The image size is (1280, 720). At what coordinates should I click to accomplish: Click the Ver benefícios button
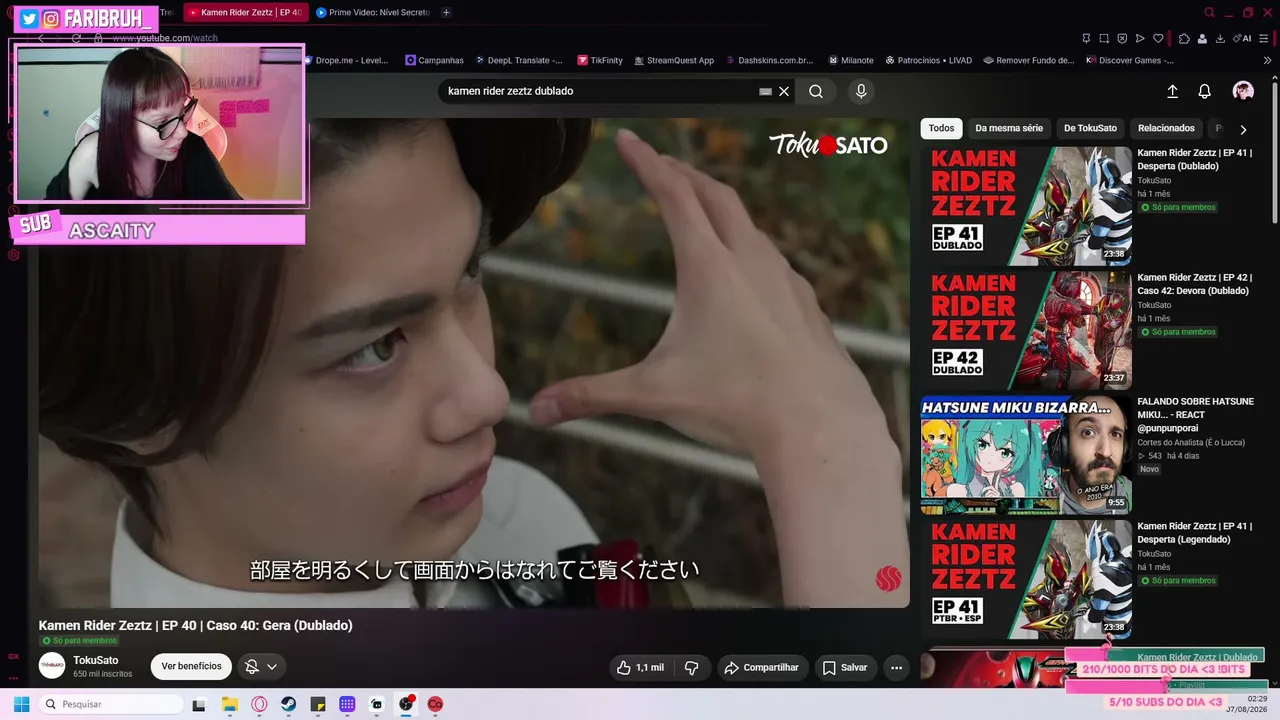pyautogui.click(x=191, y=667)
